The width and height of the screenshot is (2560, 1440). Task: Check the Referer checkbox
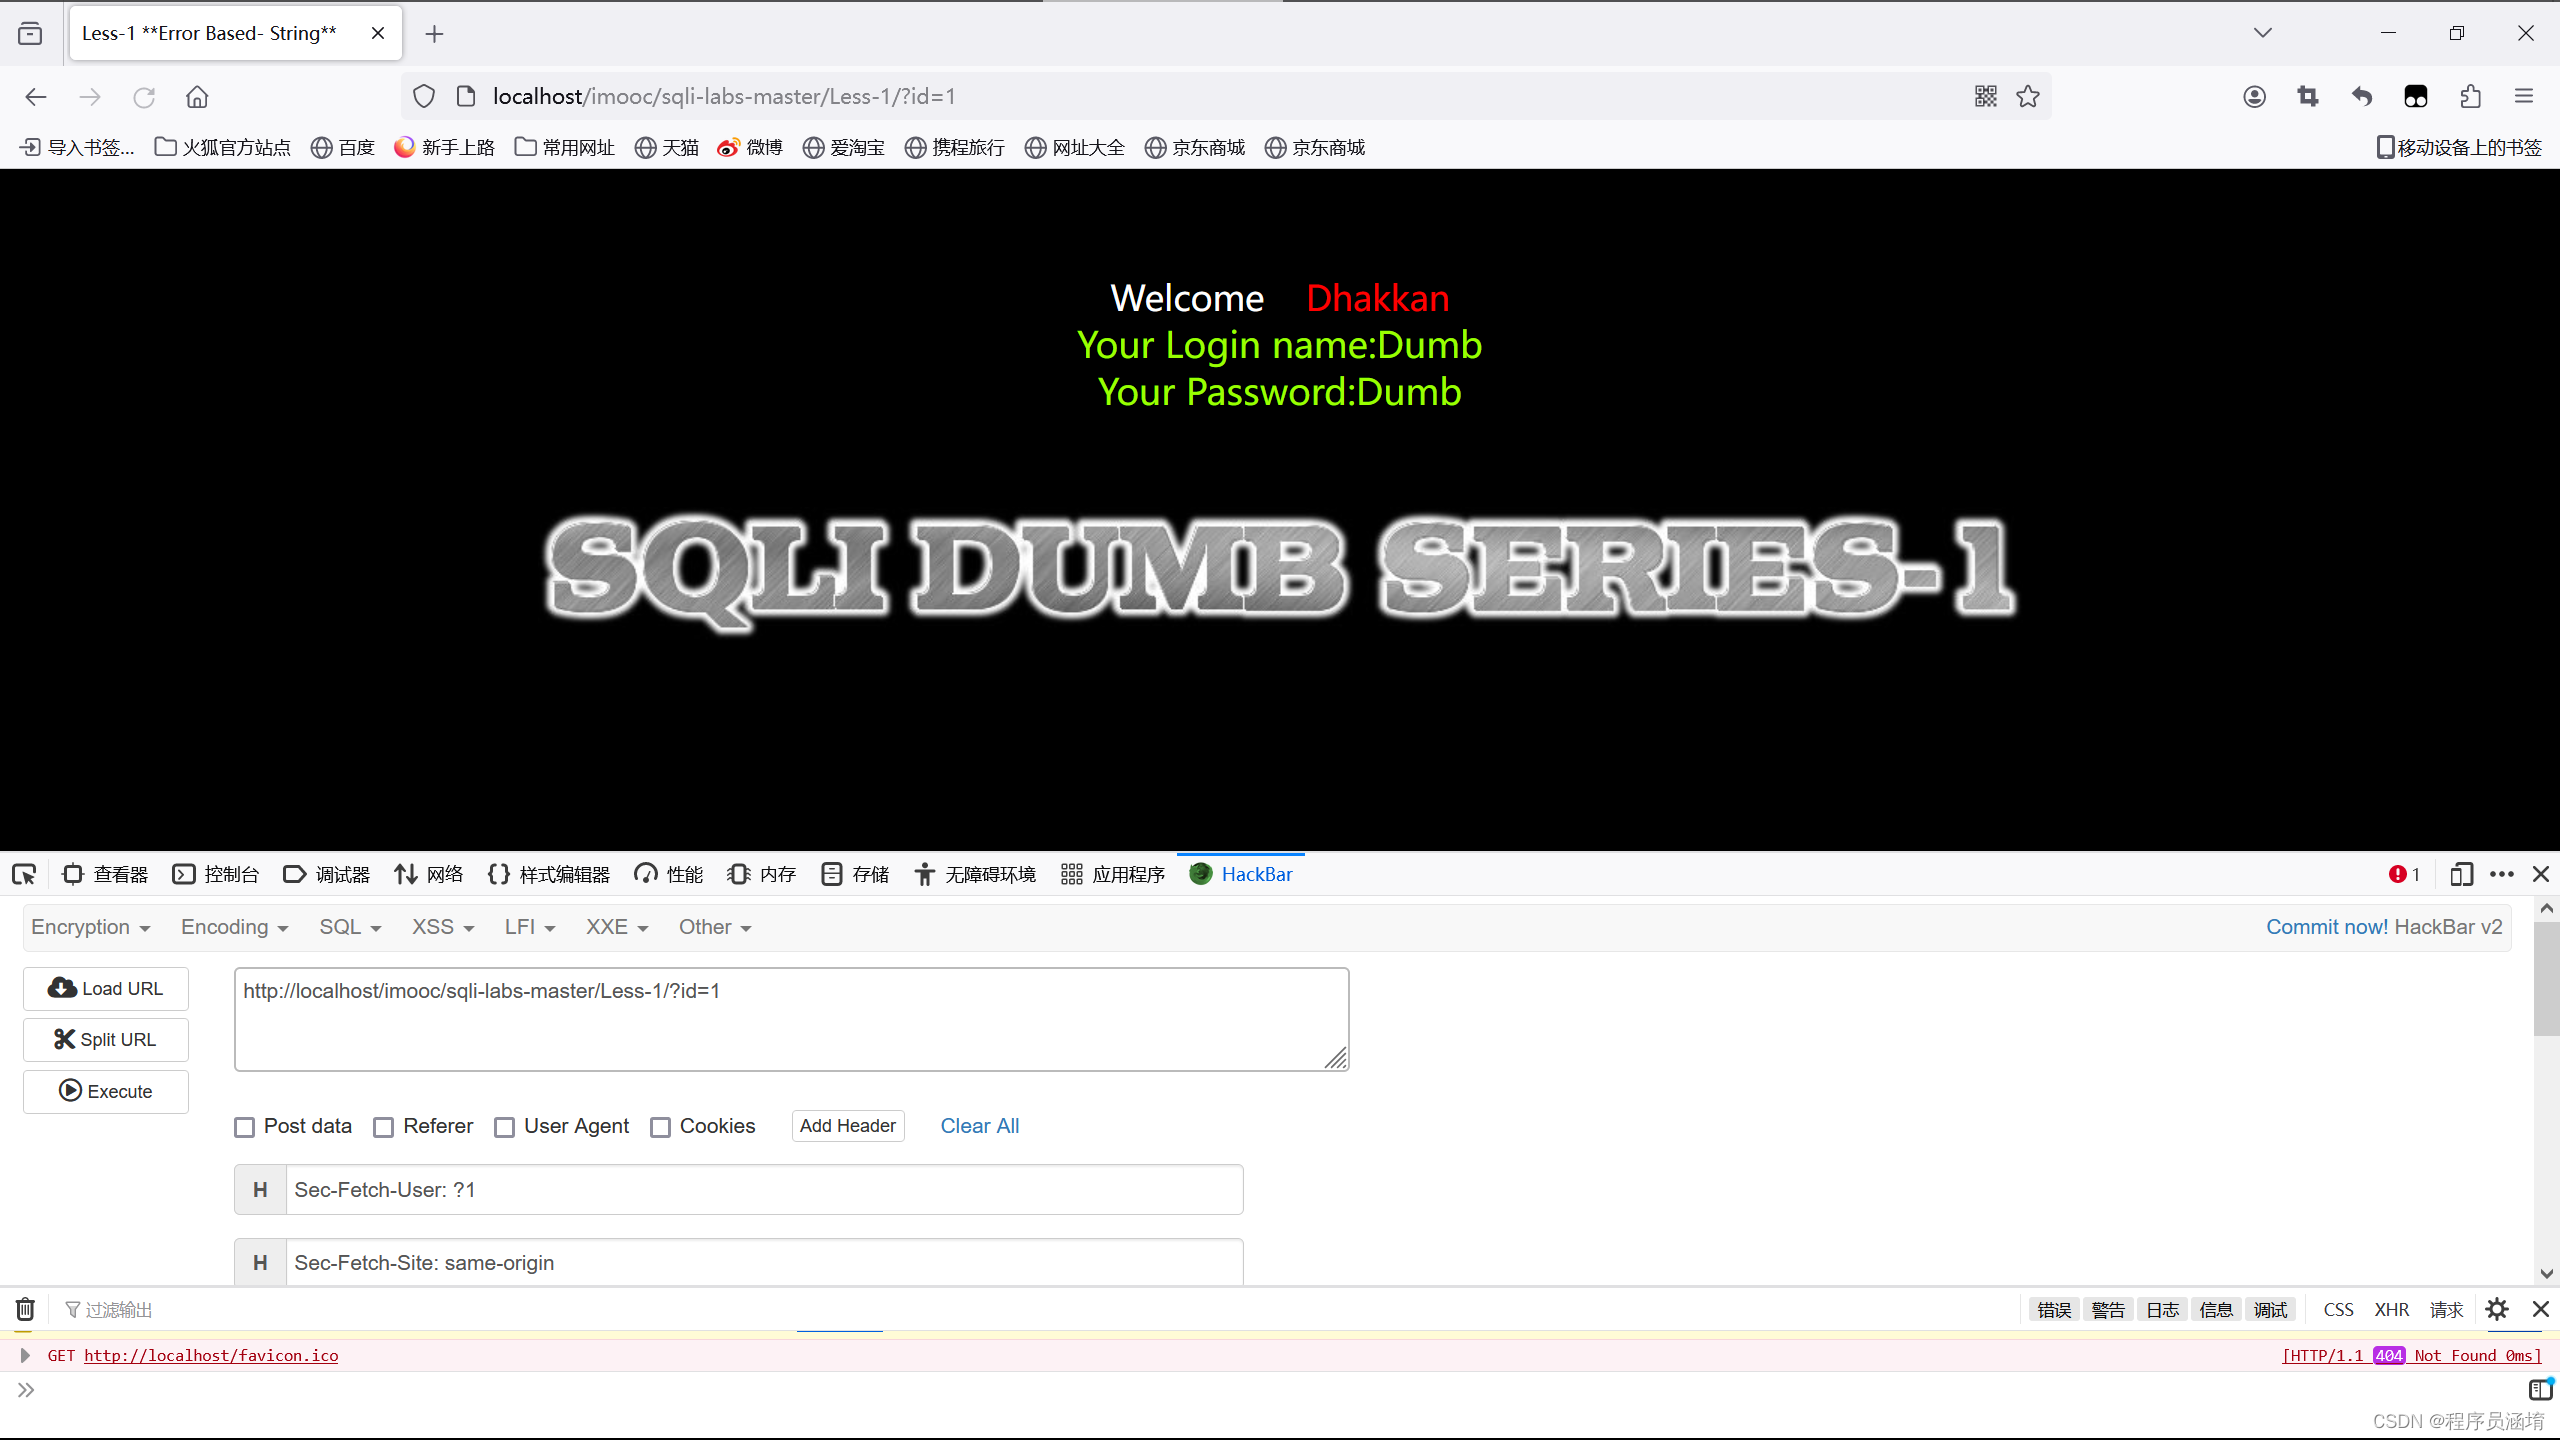point(384,1127)
